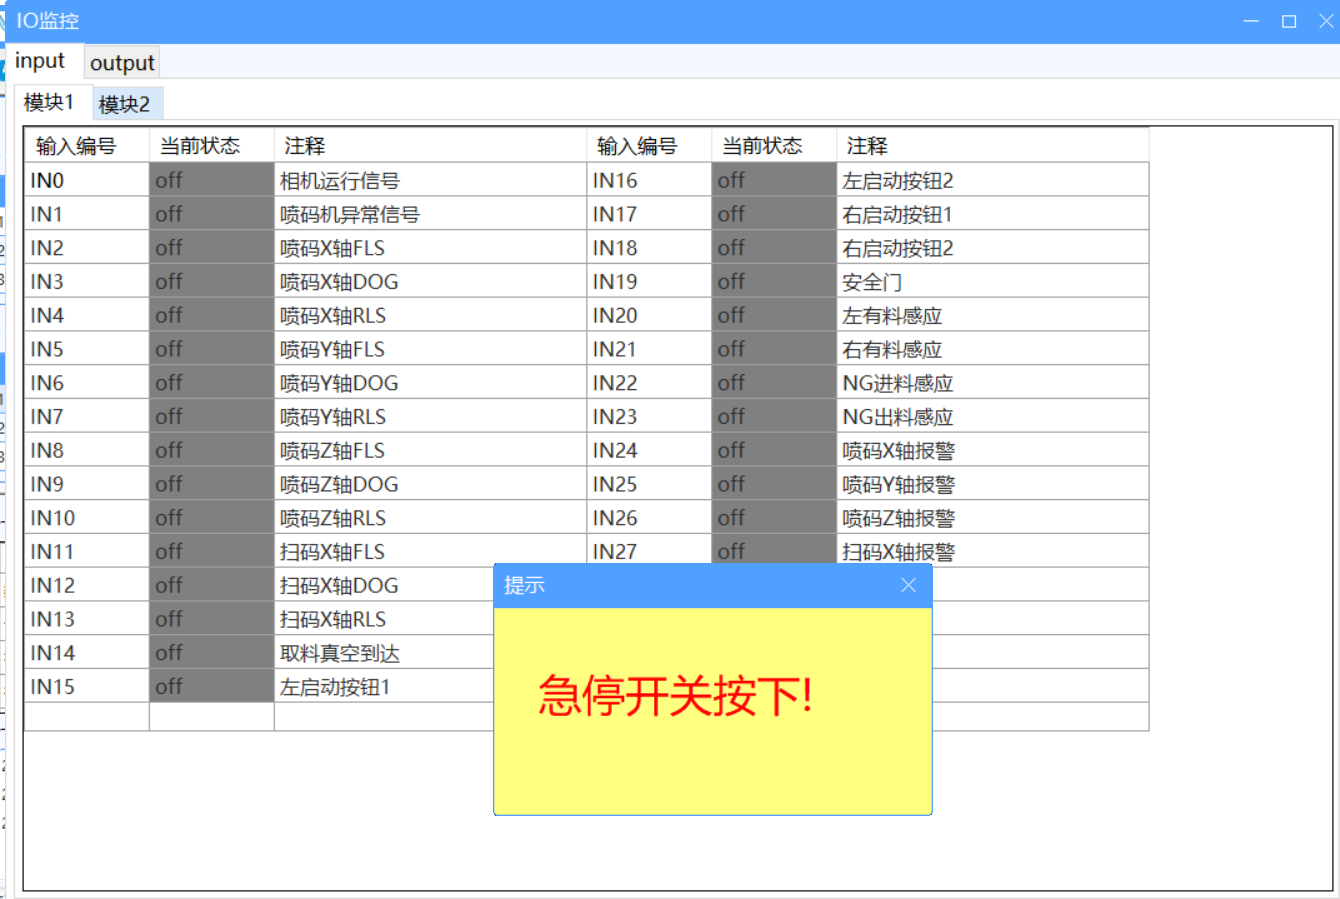The width and height of the screenshot is (1340, 899).
Task: Click the 急停开关按下! warning message
Action: (x=676, y=696)
